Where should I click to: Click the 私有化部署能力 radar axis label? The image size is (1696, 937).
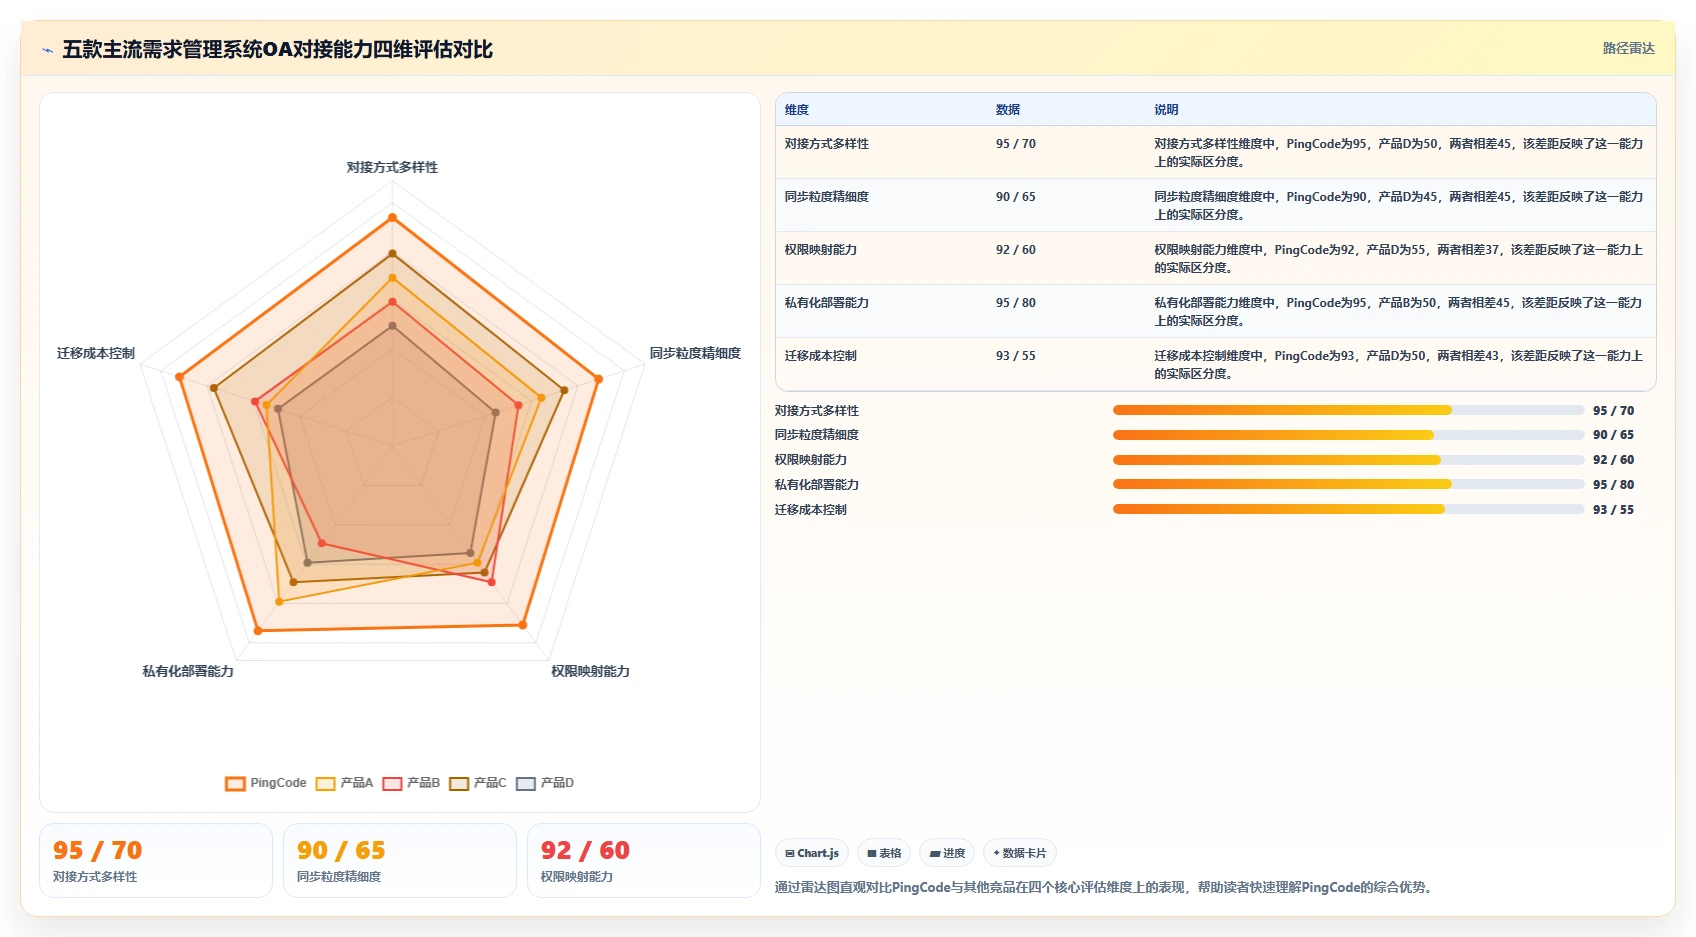188,671
